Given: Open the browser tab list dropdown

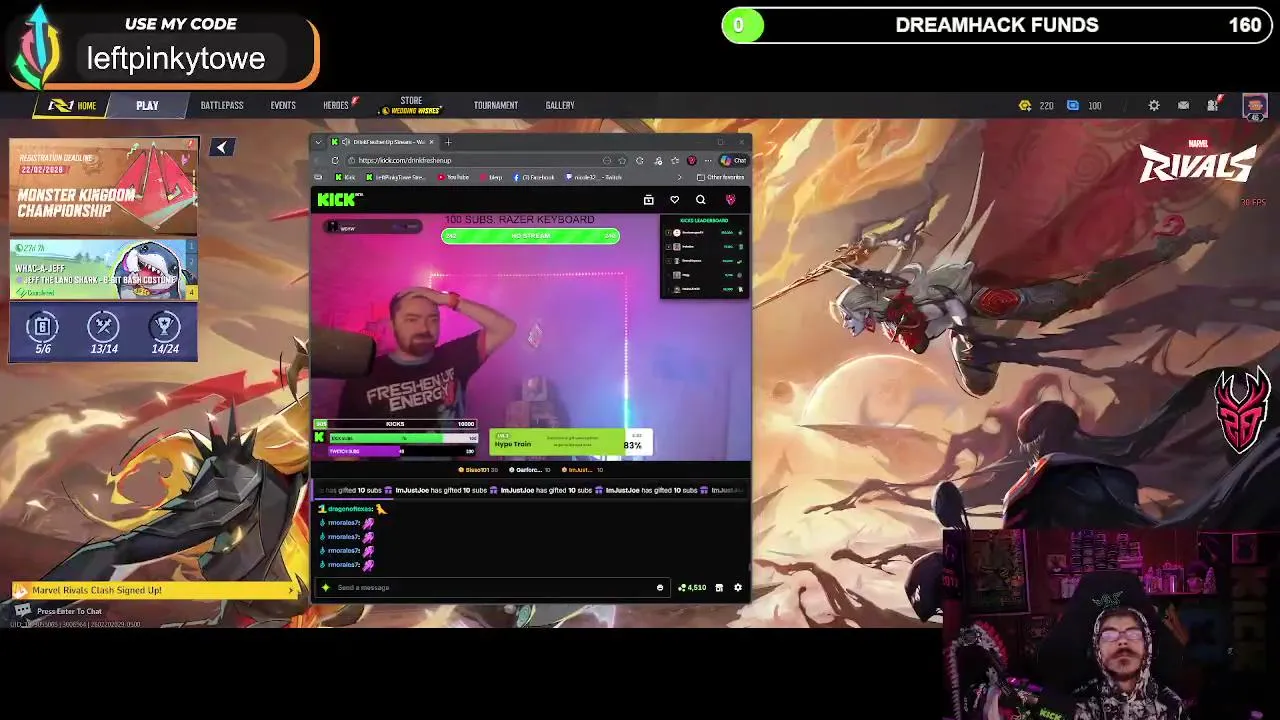Looking at the screenshot, I should point(319,142).
